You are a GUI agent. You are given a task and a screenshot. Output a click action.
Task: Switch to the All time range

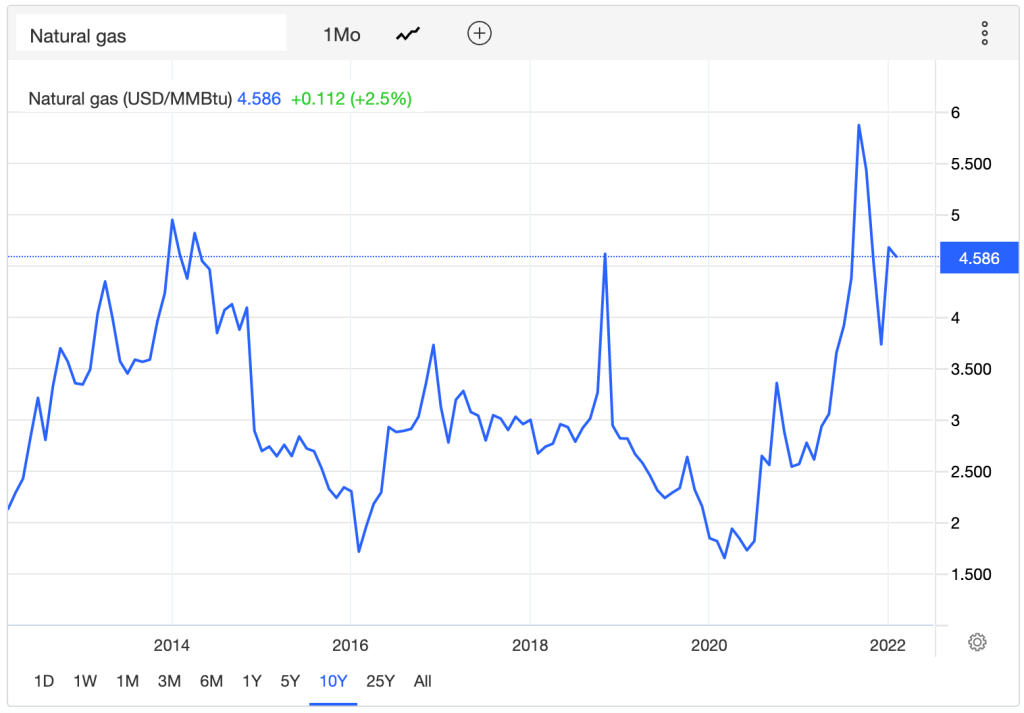point(422,681)
